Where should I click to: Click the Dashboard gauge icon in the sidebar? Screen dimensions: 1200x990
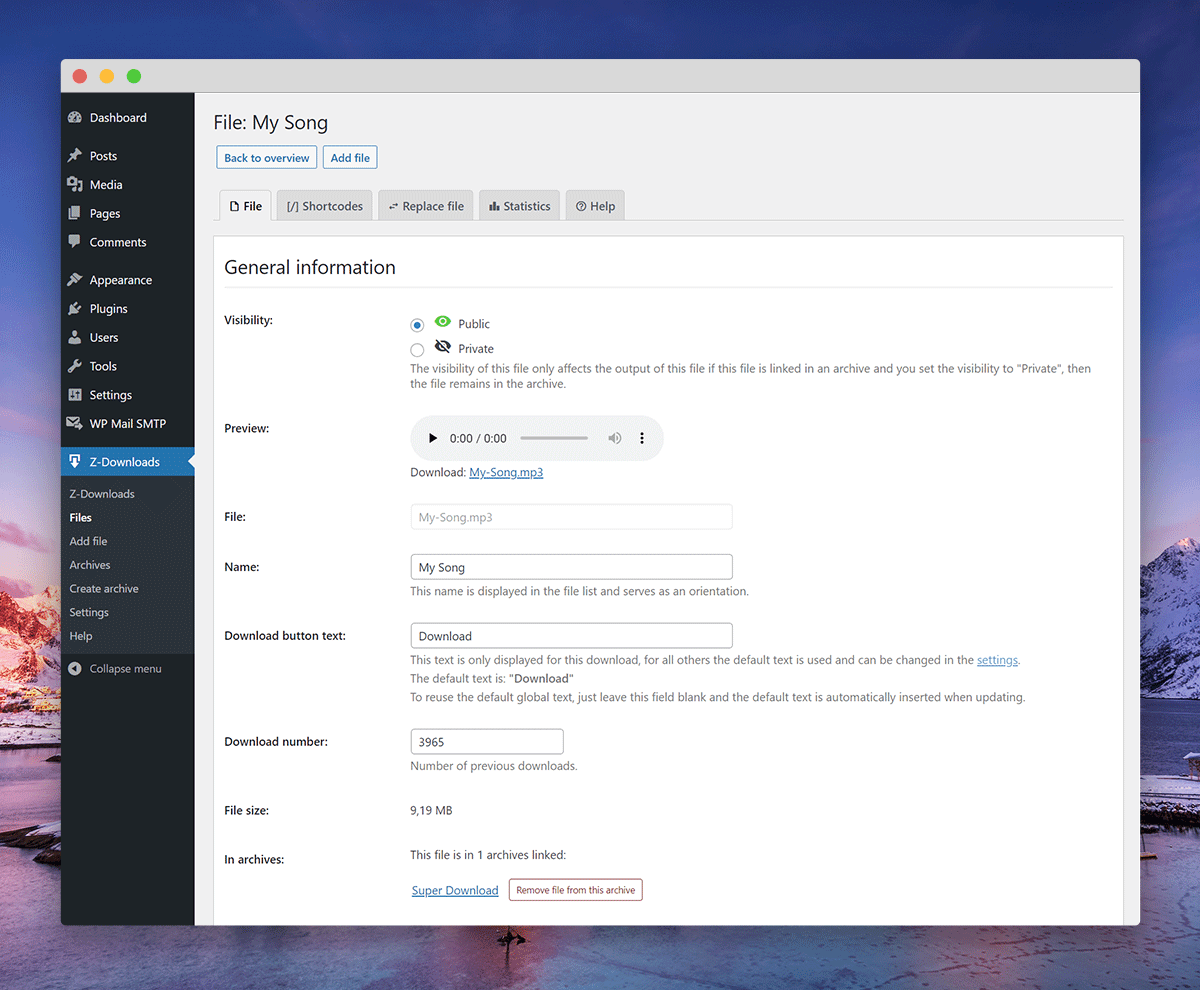[x=75, y=118]
